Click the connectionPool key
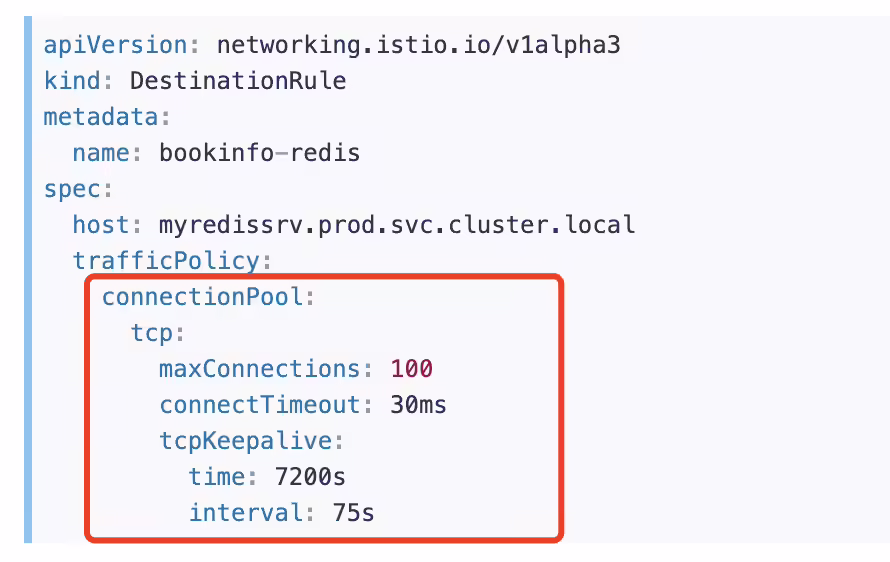Screen dimensions: 890x562 tap(203, 297)
